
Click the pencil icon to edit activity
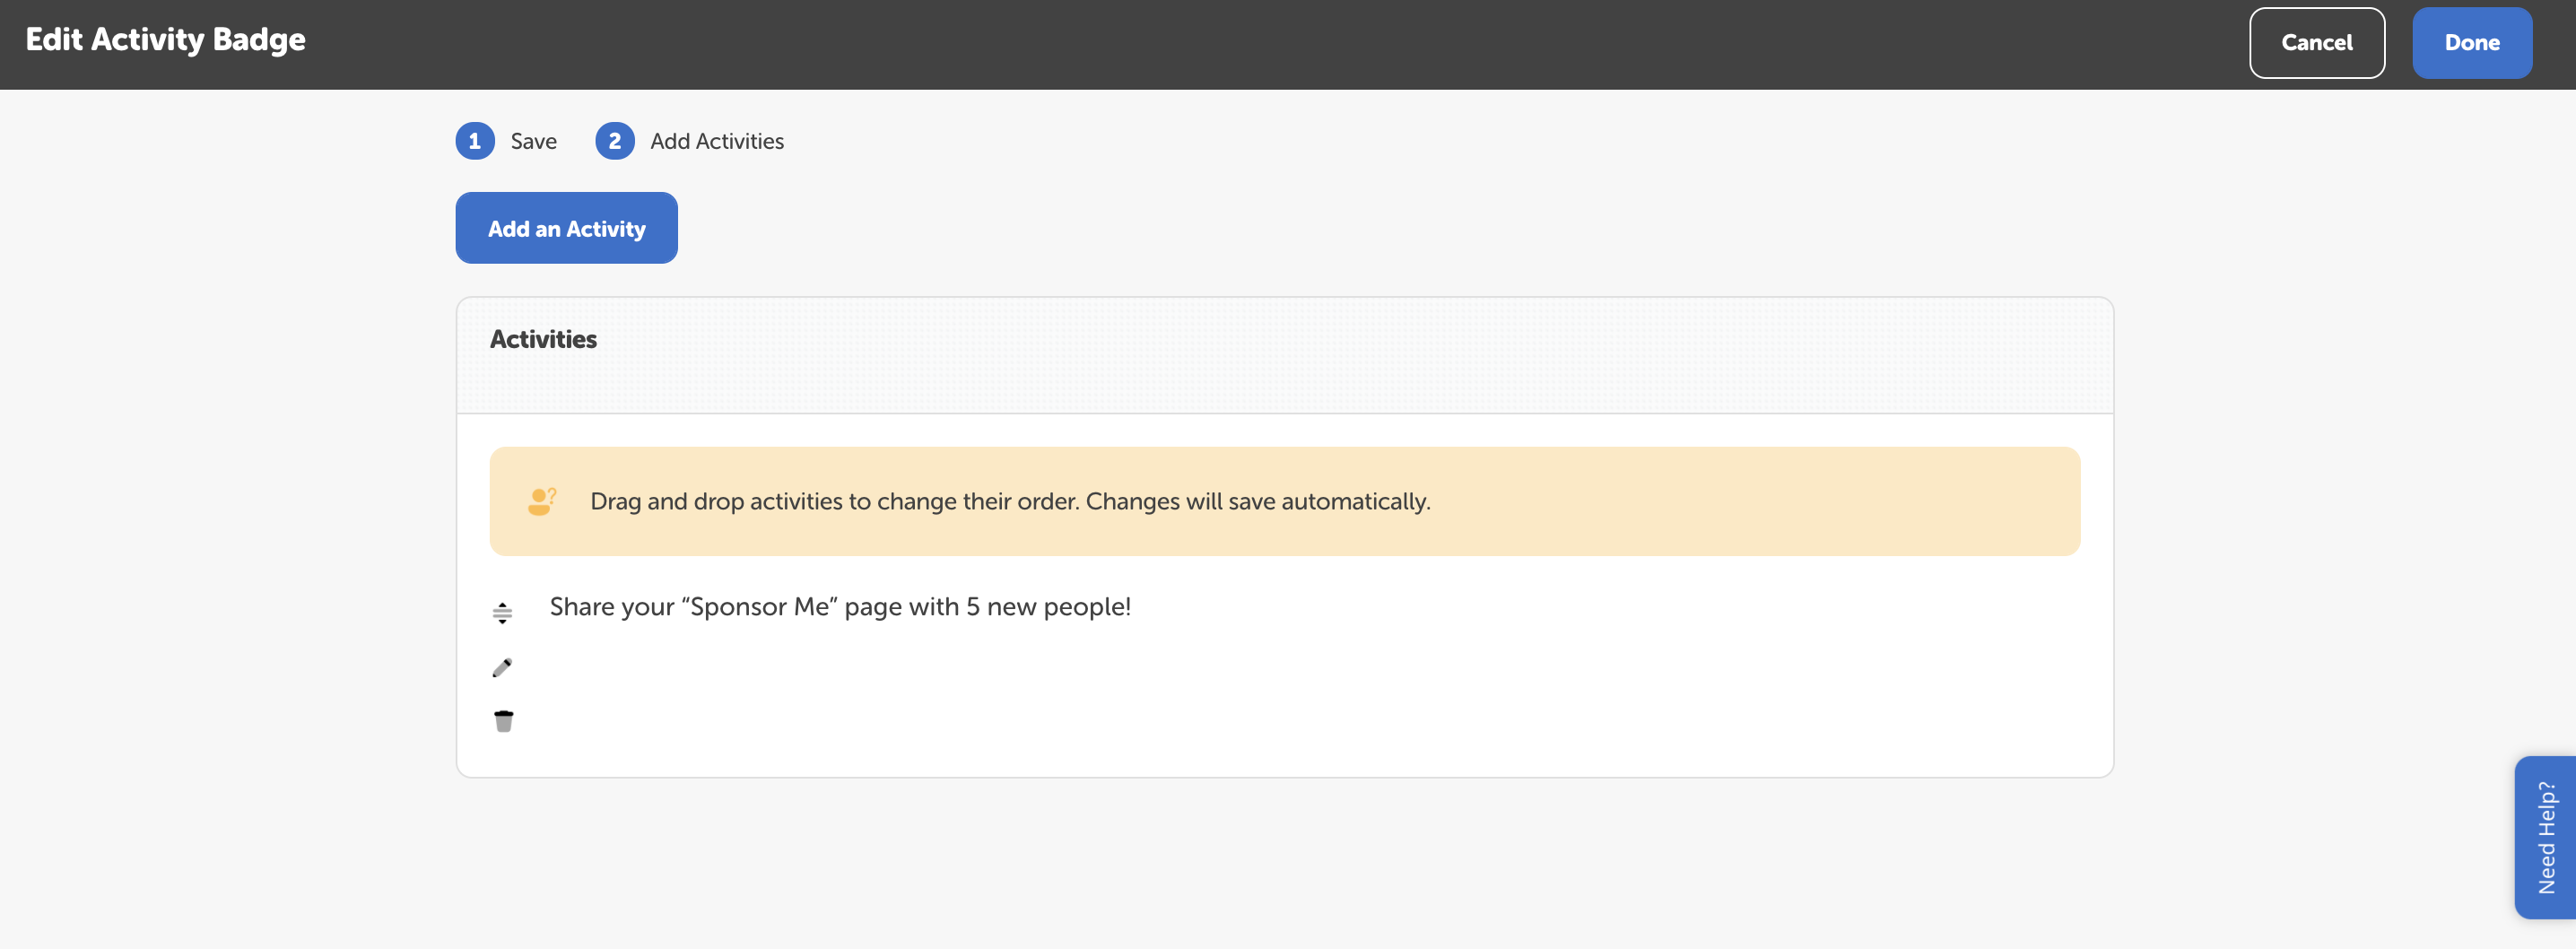point(502,667)
